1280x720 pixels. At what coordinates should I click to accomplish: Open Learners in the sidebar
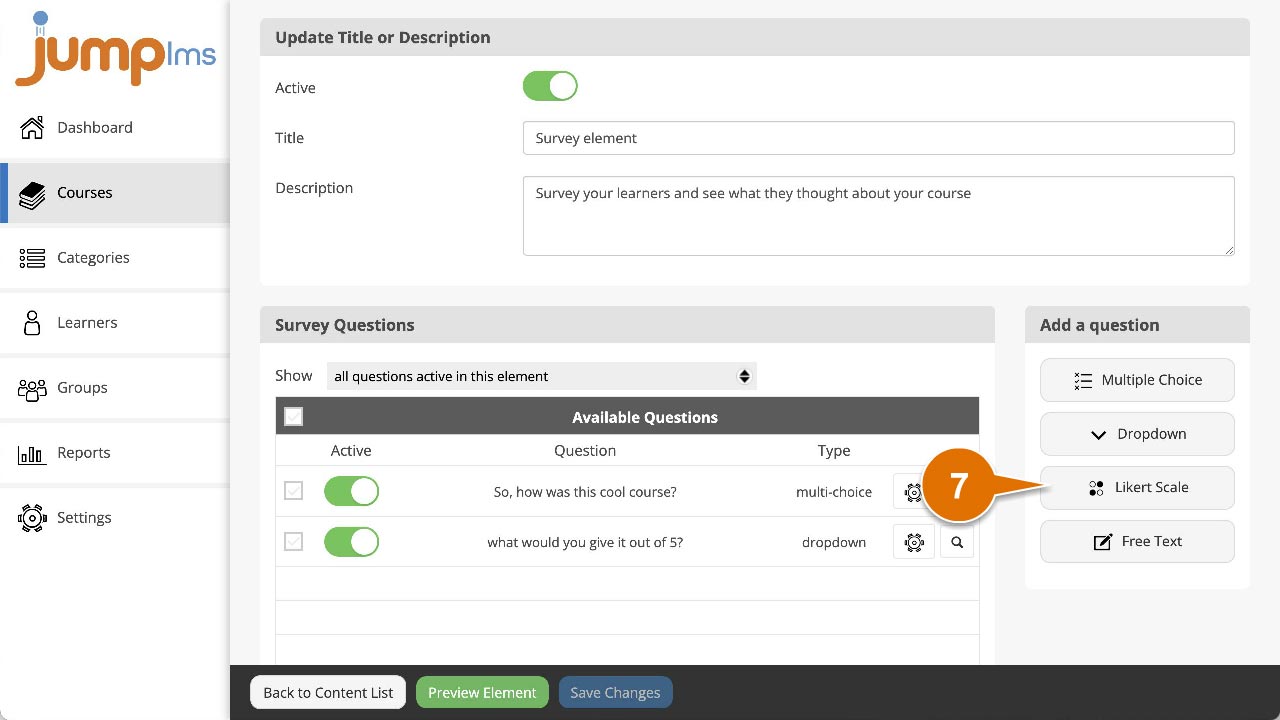click(x=115, y=322)
